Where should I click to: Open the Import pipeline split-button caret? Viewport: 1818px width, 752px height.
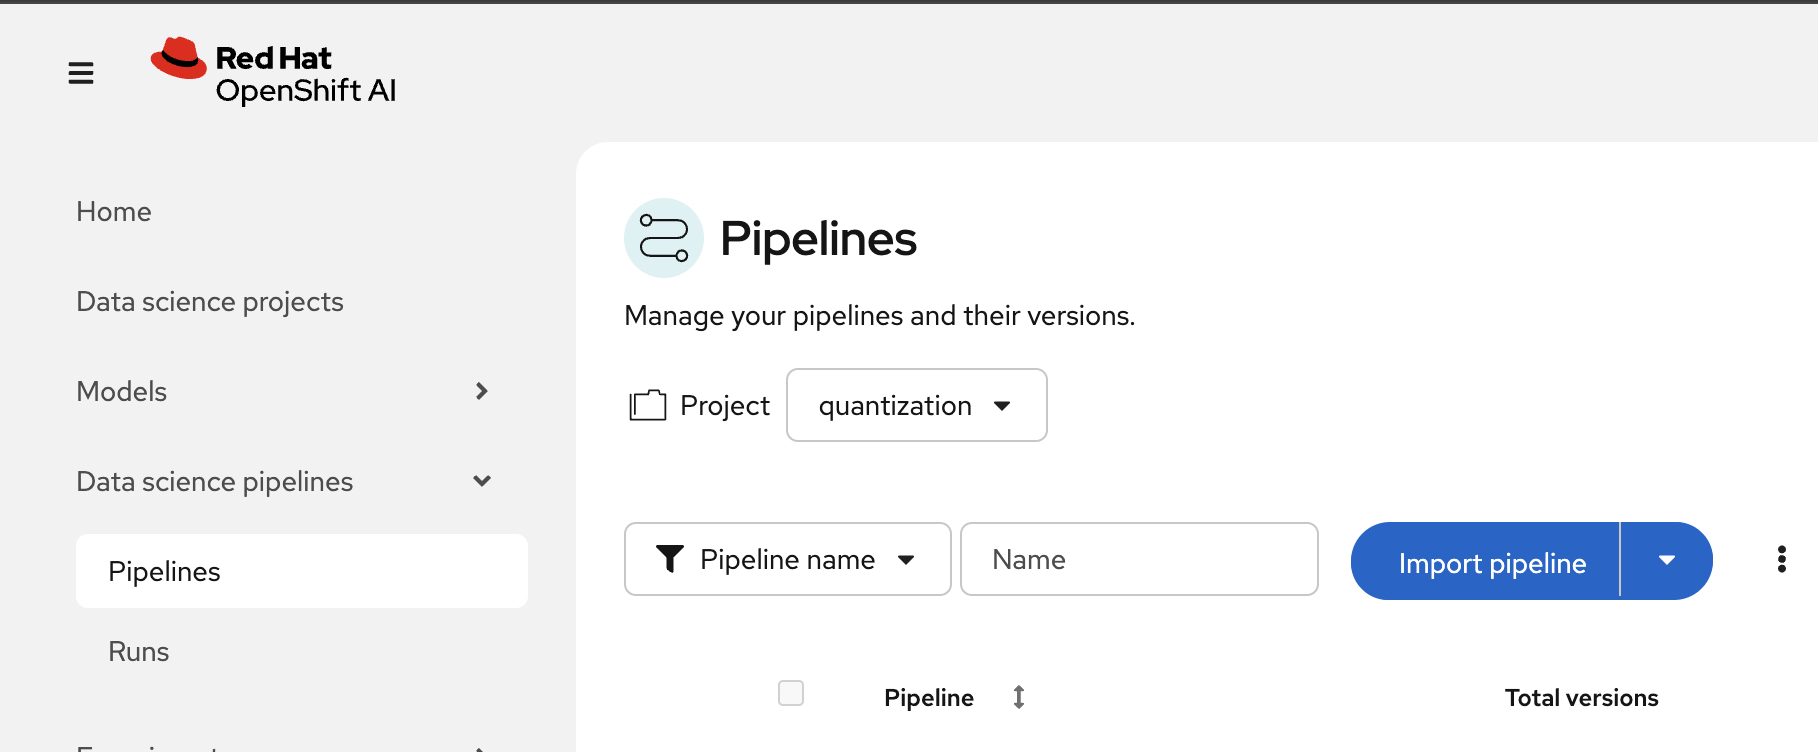[1666, 561]
